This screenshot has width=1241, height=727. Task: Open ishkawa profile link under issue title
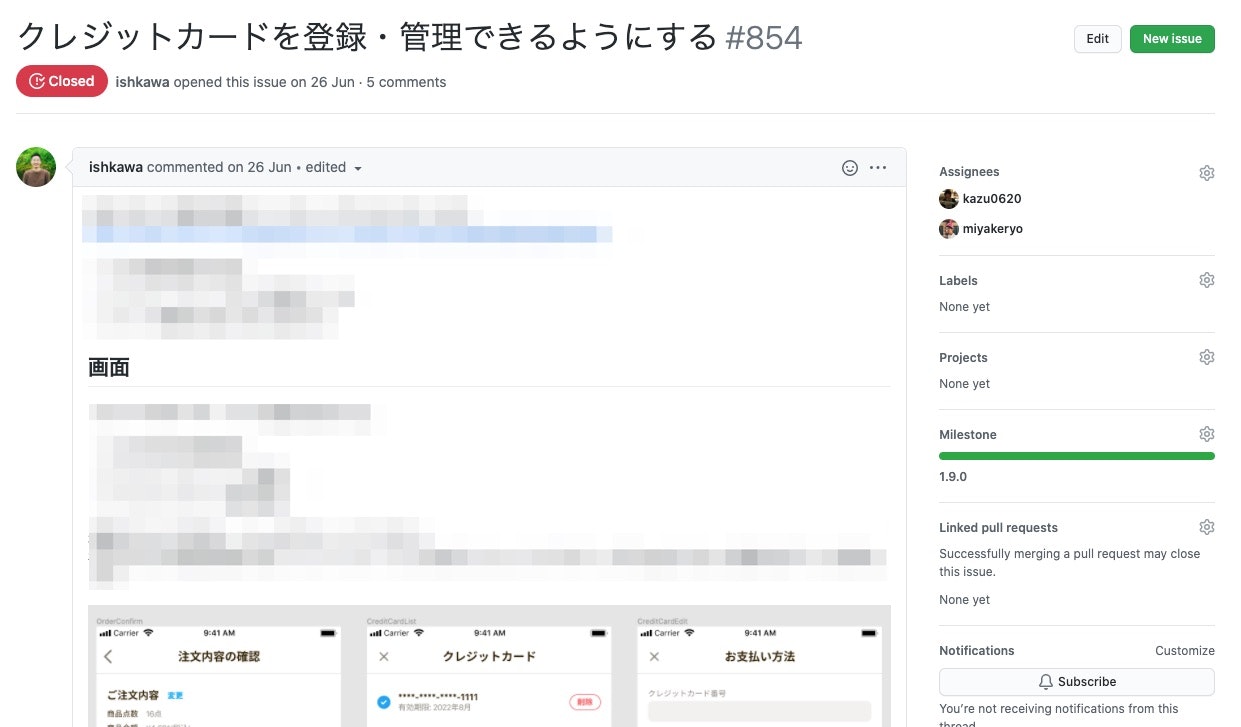click(142, 82)
